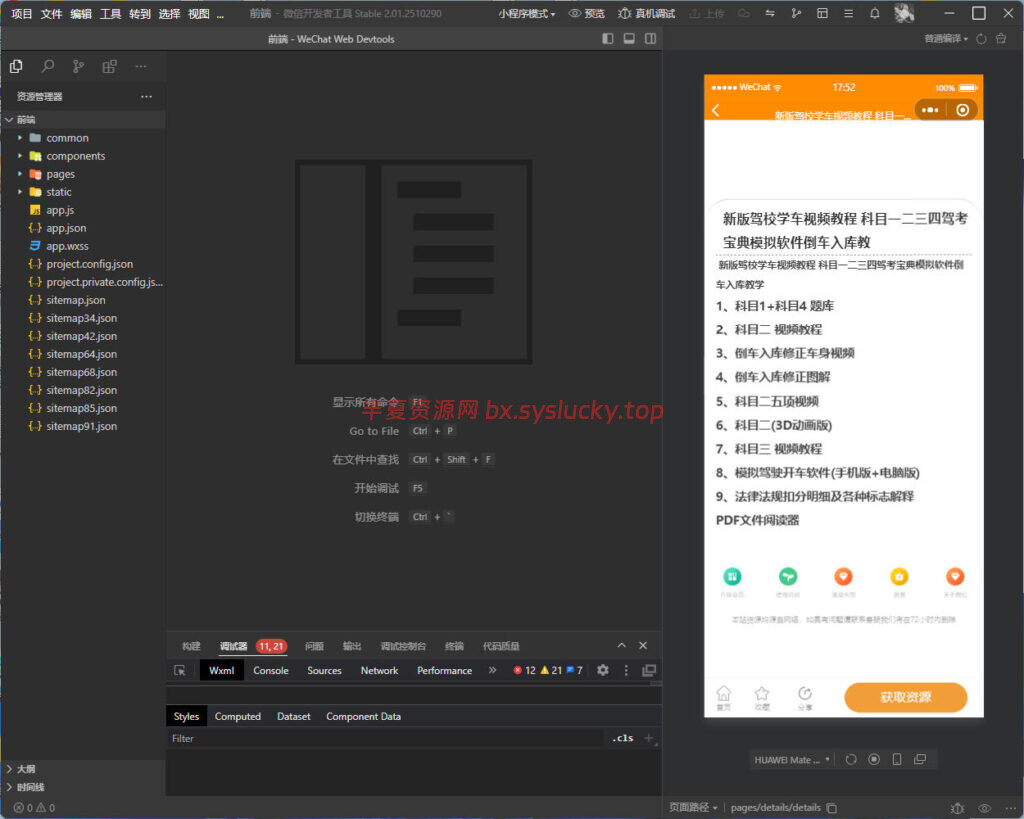Click the simulator record/stop circle icon
Image resolution: width=1024 pixels, height=819 pixels.
click(874, 759)
